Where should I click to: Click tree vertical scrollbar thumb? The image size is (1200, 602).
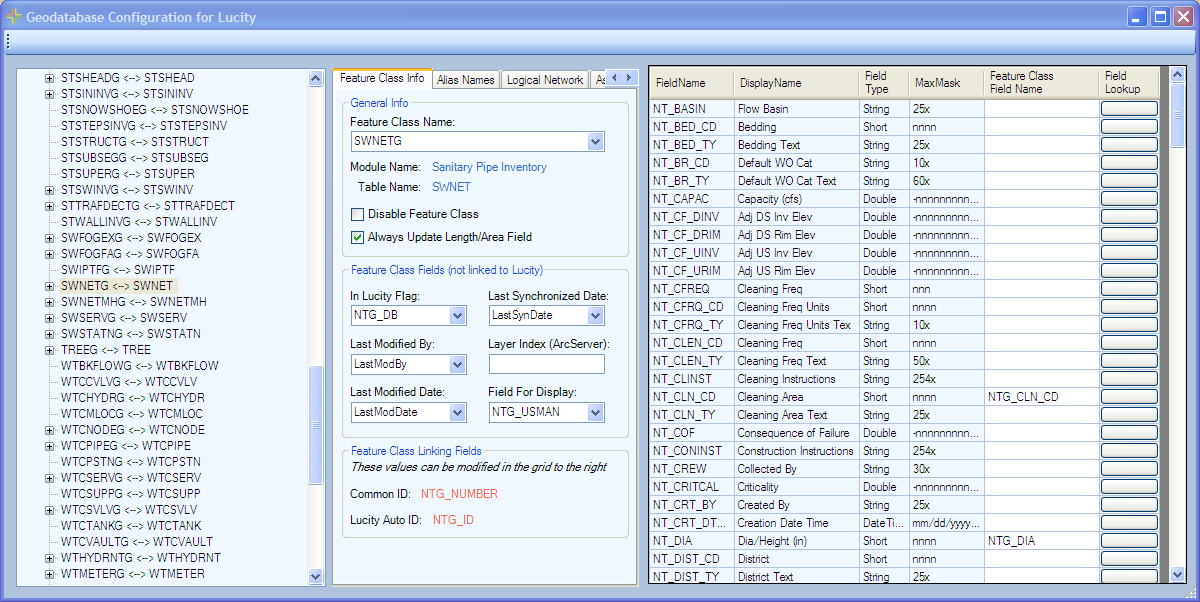pyautogui.click(x=316, y=425)
